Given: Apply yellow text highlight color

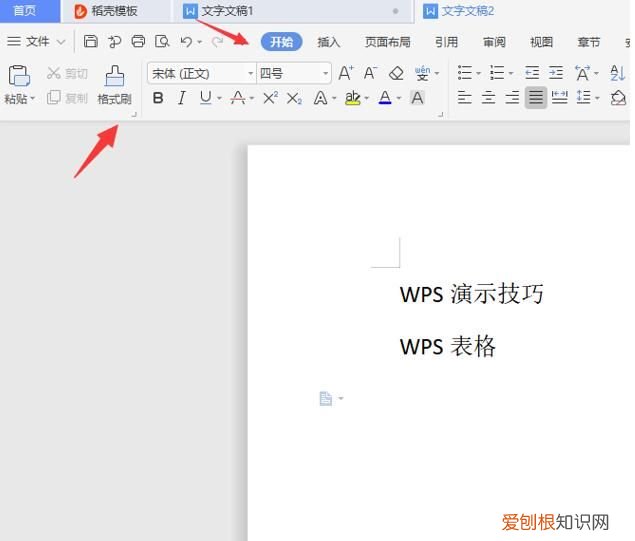Looking at the screenshot, I should click(353, 98).
